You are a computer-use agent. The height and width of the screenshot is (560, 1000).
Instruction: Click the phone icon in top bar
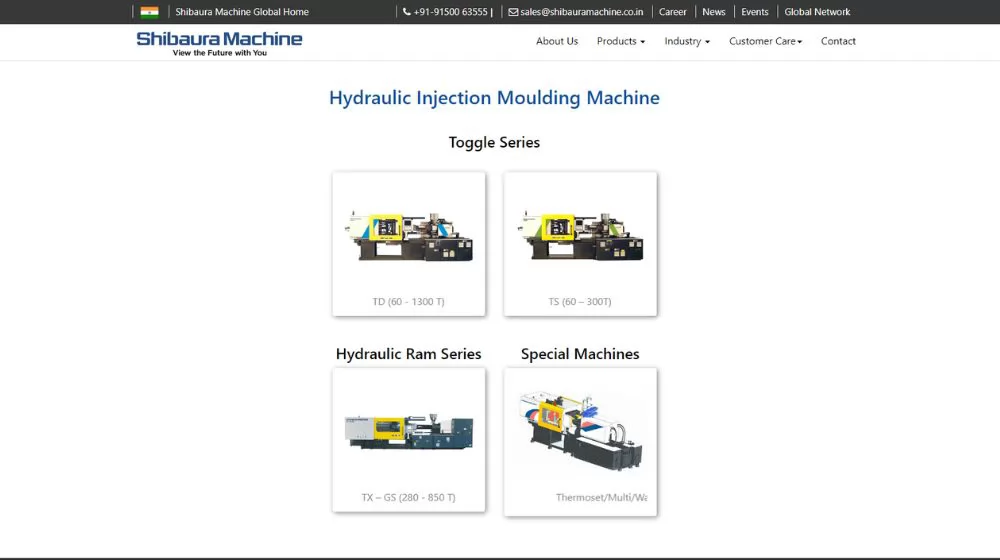[x=406, y=11]
